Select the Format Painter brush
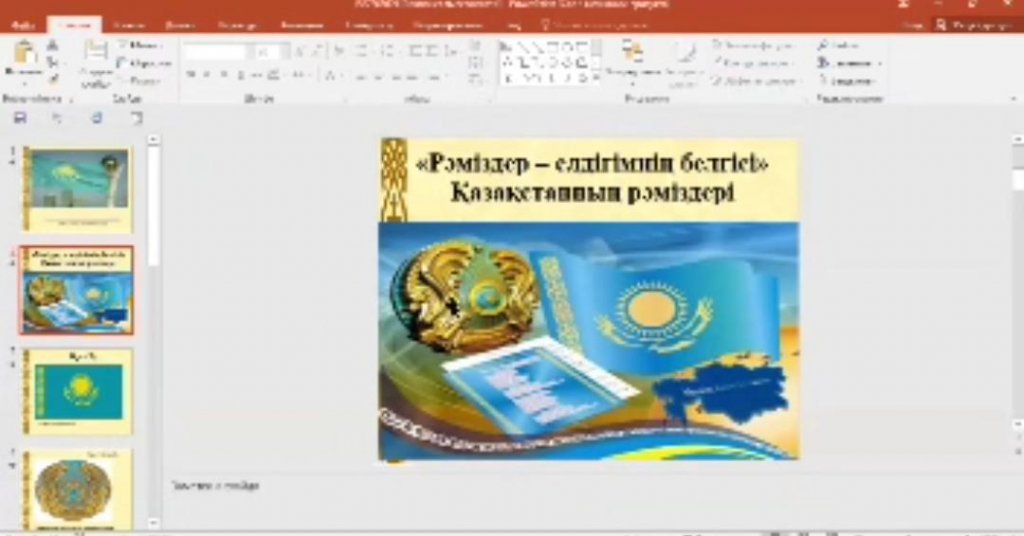The image size is (1024, 536). pos(52,80)
